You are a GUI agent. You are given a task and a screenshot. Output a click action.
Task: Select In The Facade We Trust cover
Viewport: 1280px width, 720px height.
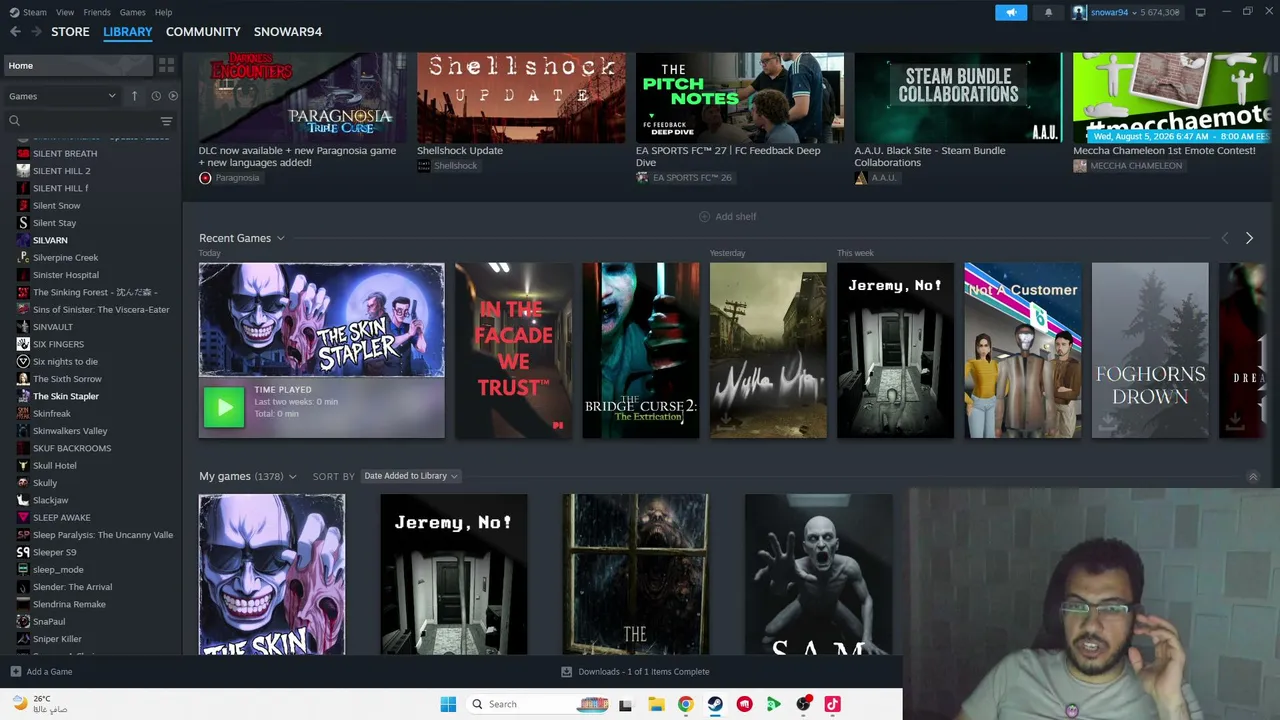(x=514, y=350)
